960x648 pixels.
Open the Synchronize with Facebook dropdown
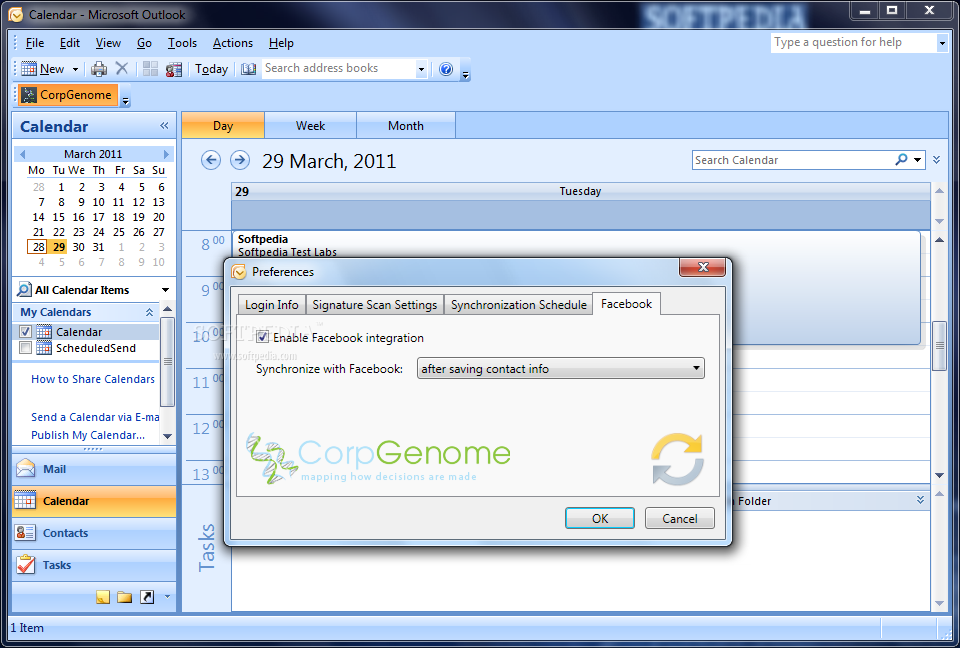pyautogui.click(x=560, y=368)
